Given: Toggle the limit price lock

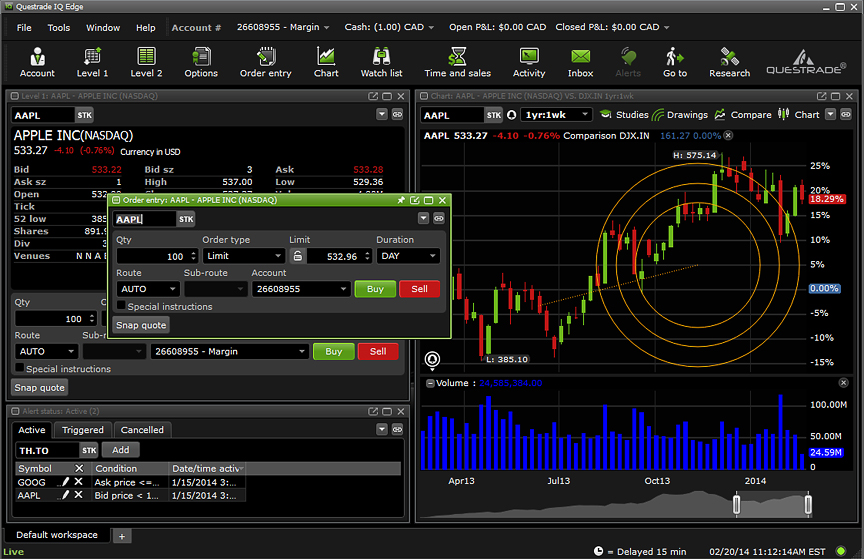Looking at the screenshot, I should [297, 256].
